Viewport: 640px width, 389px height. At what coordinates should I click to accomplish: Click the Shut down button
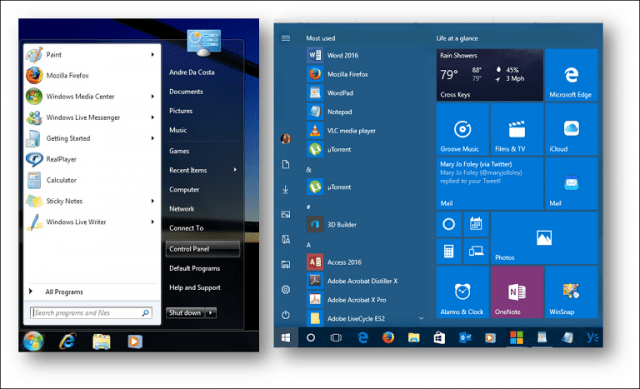coord(185,313)
